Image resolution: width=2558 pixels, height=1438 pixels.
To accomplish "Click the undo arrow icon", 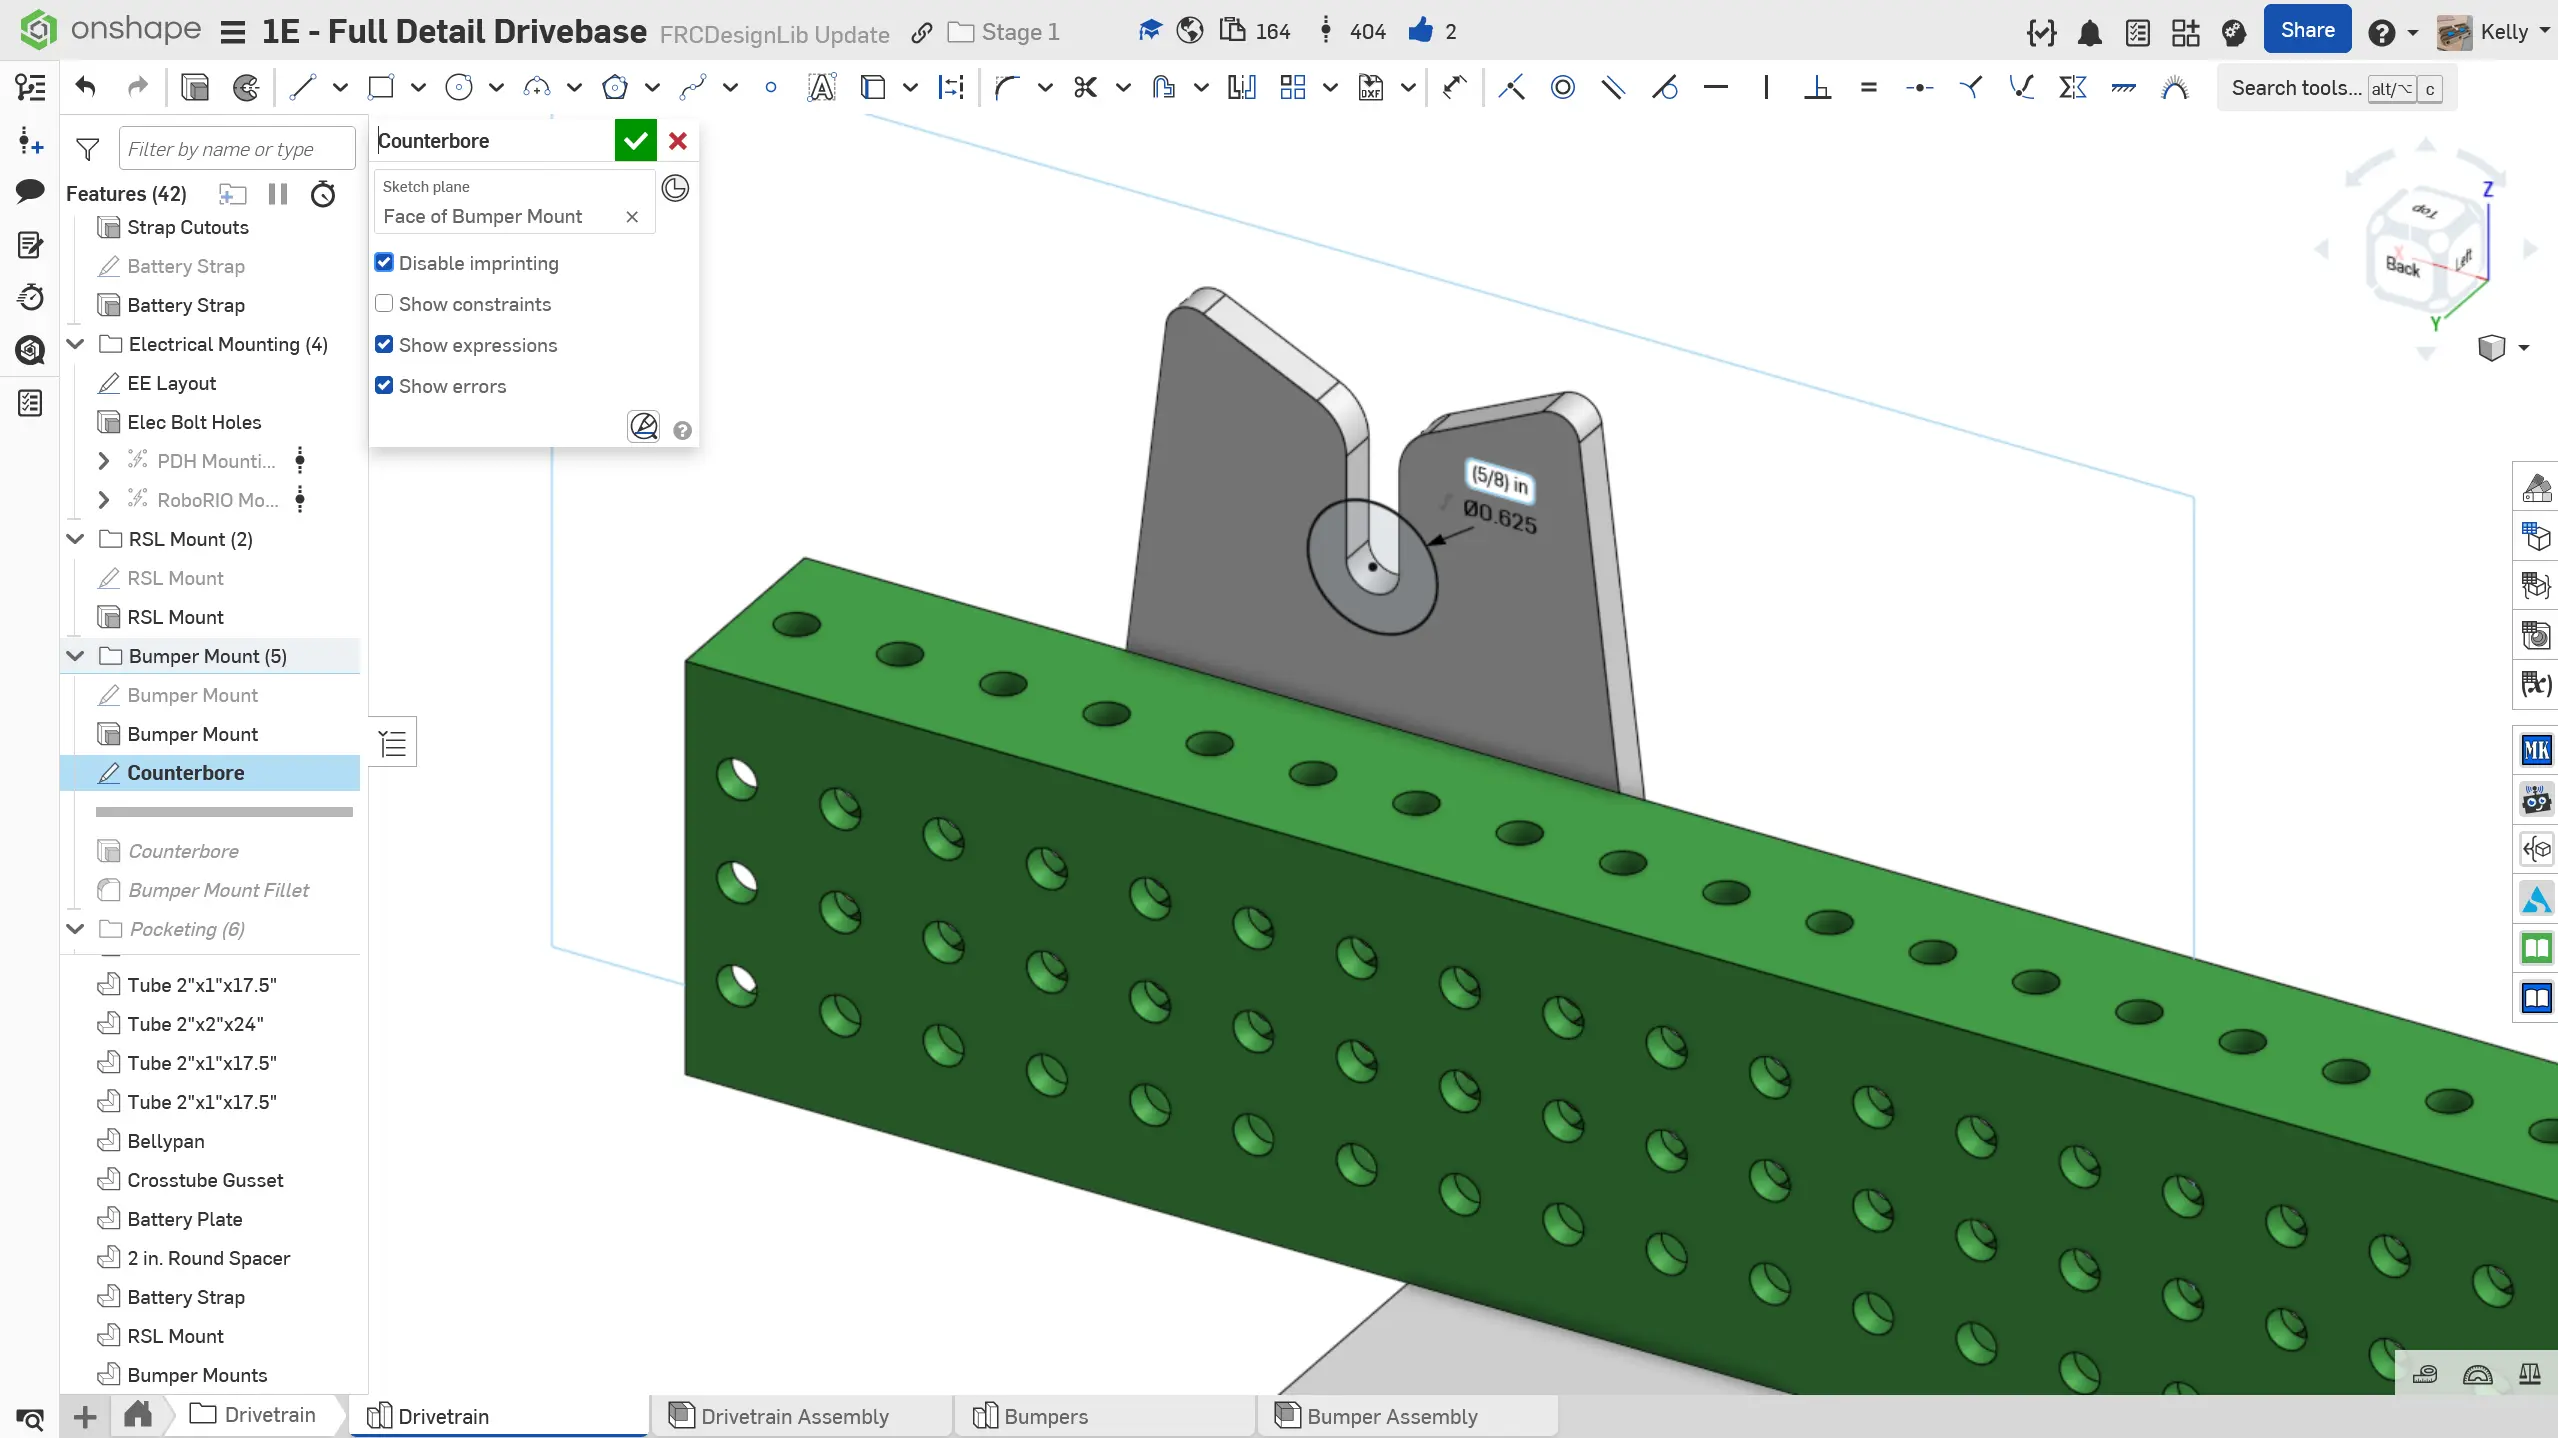I will [86, 88].
